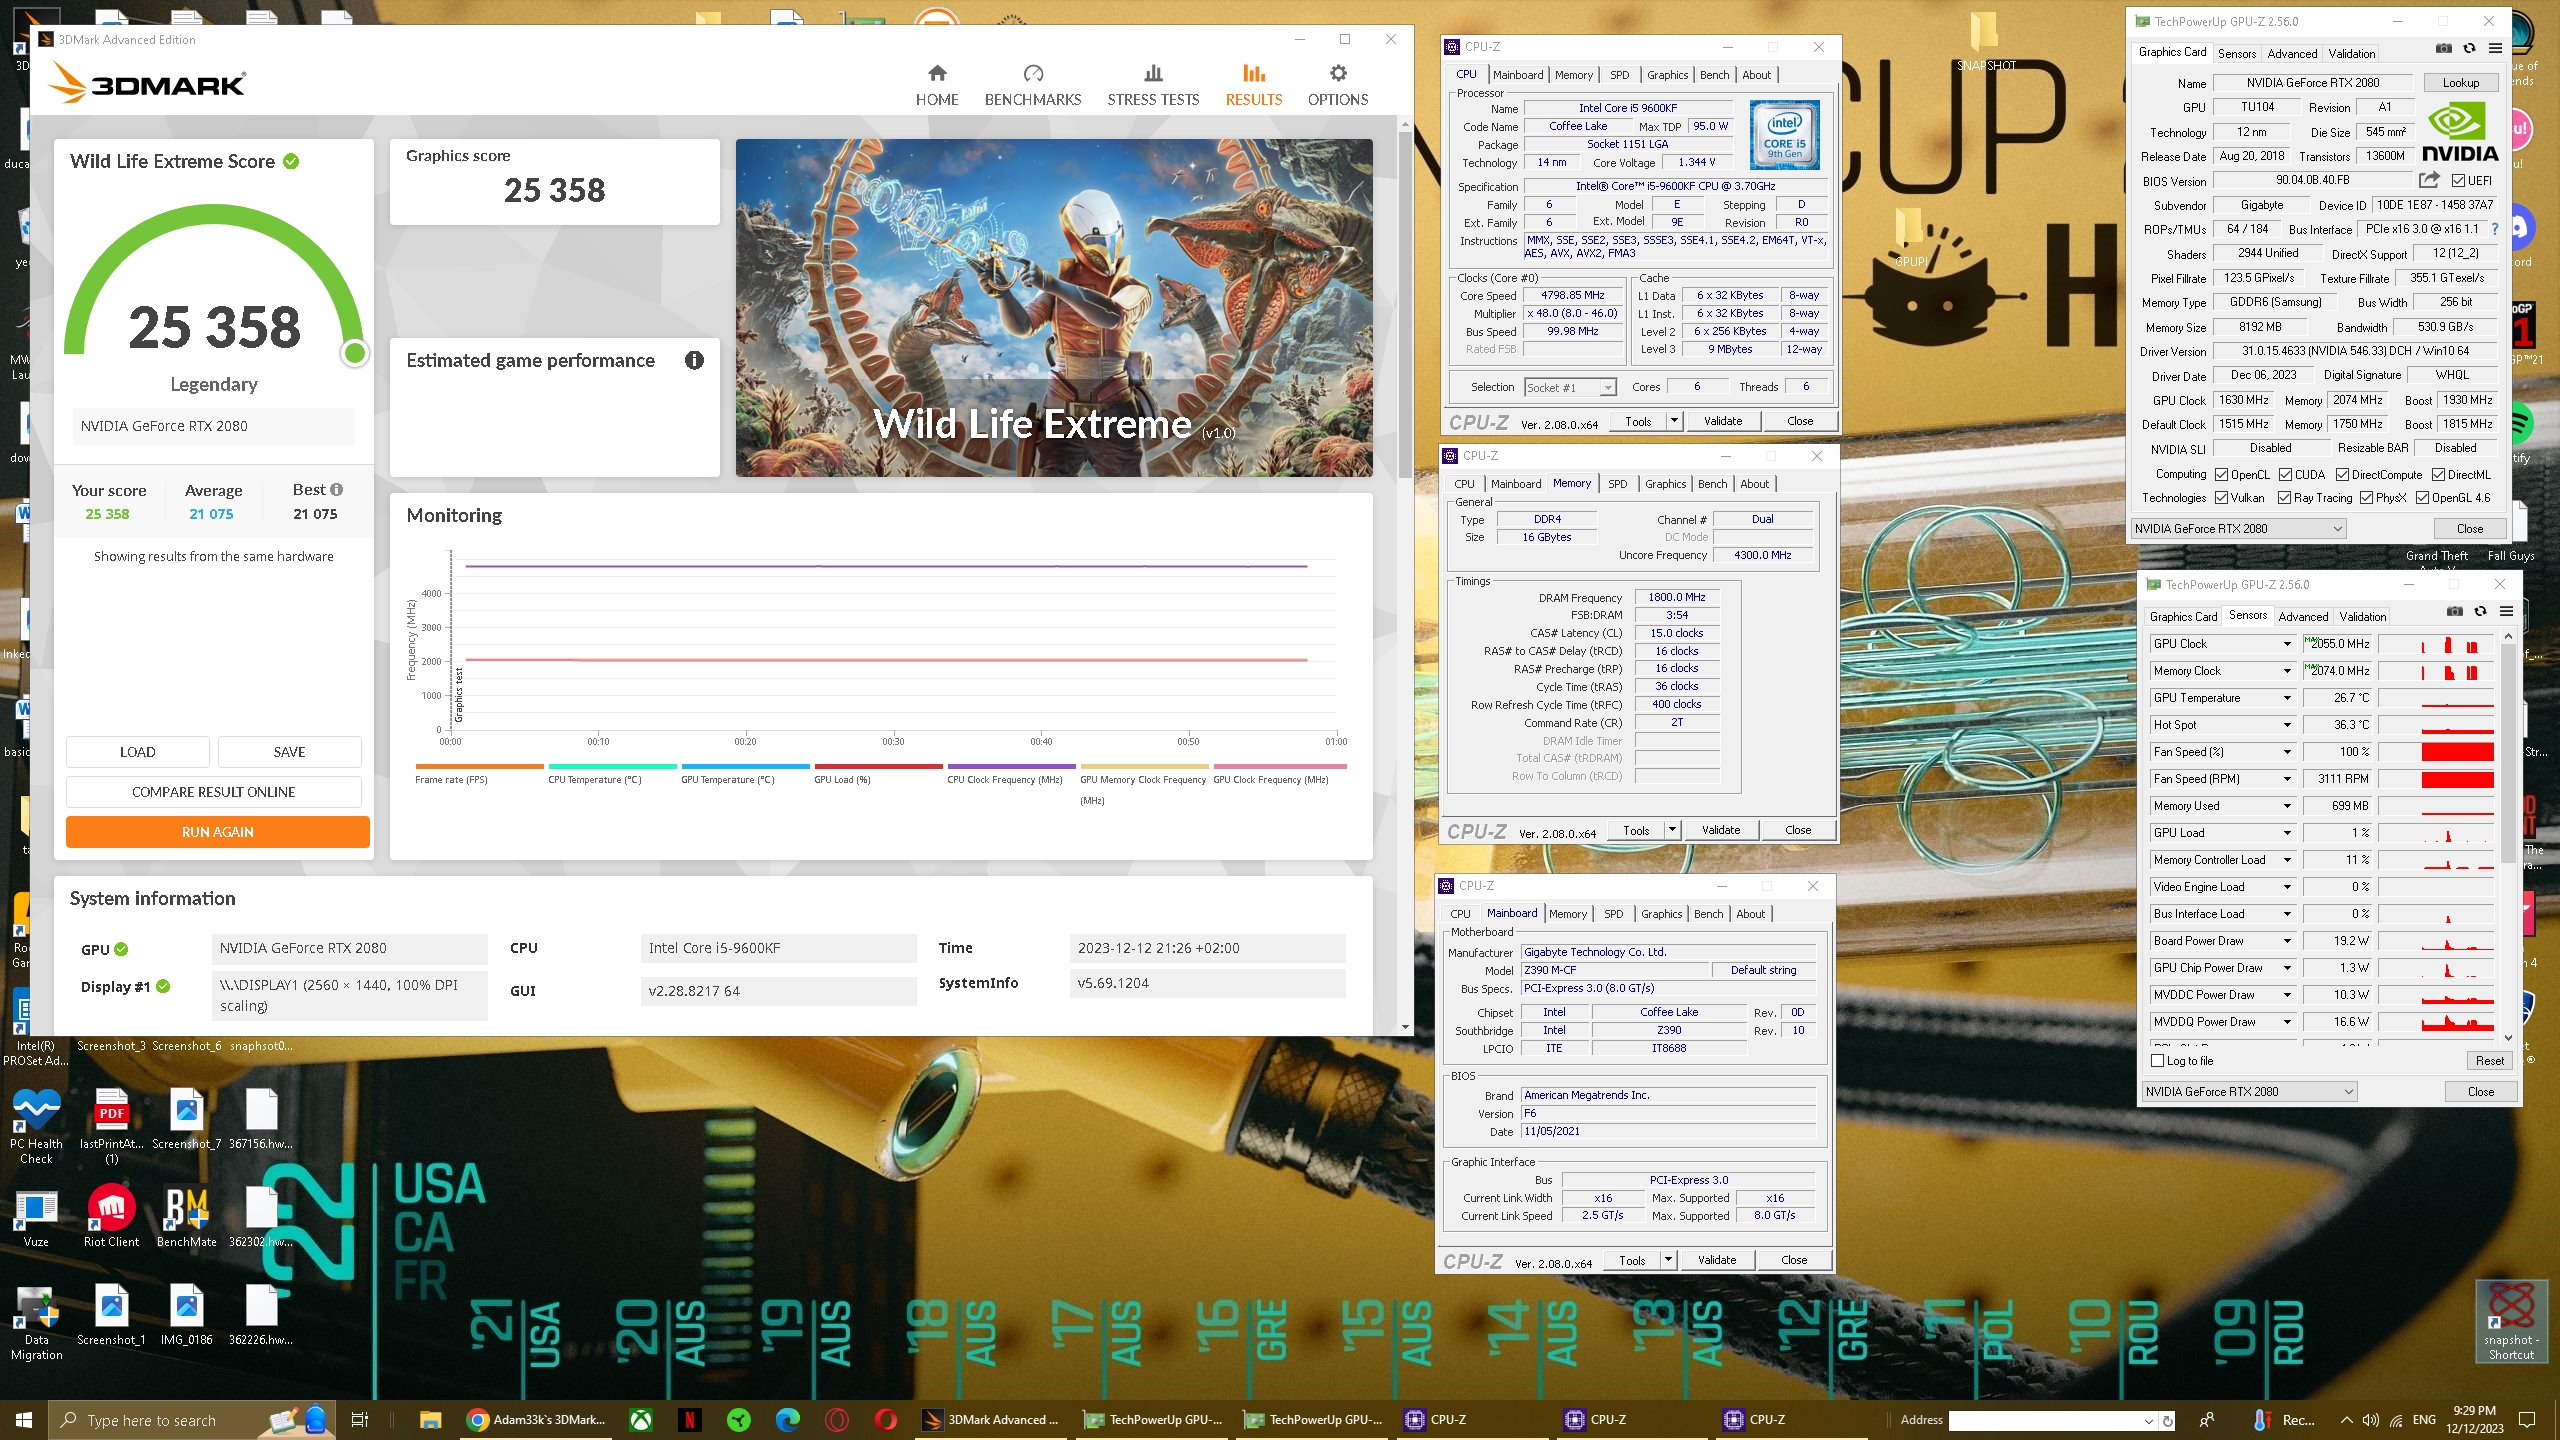2560x1440 pixels.
Task: Open Microsoft Edge from the taskbar
Action: pyautogui.click(x=788, y=1419)
